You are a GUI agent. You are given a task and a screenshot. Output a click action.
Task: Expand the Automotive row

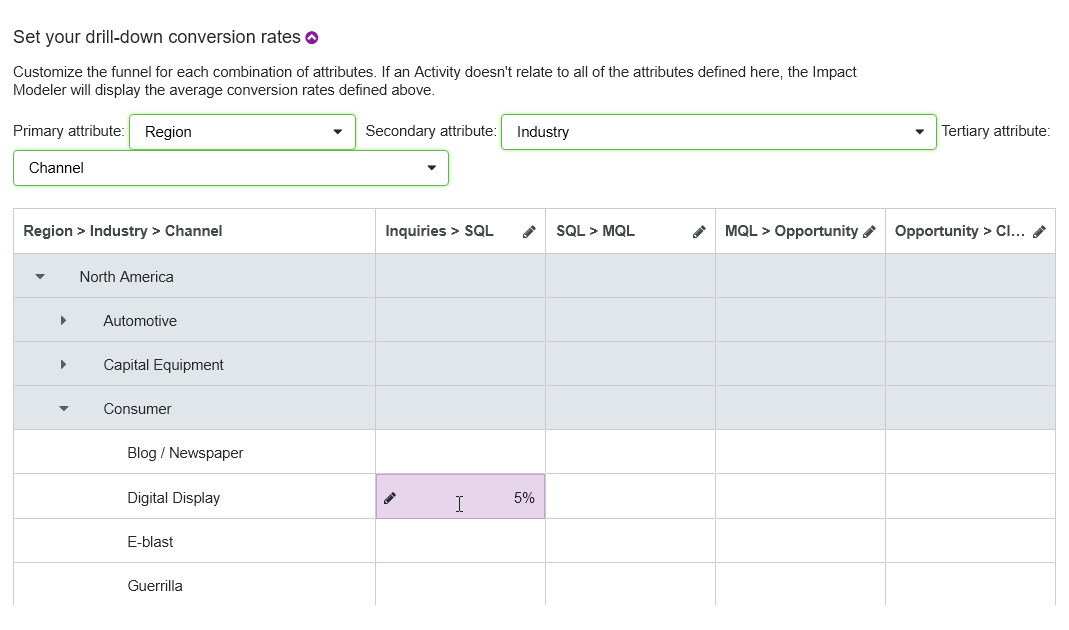click(x=63, y=321)
